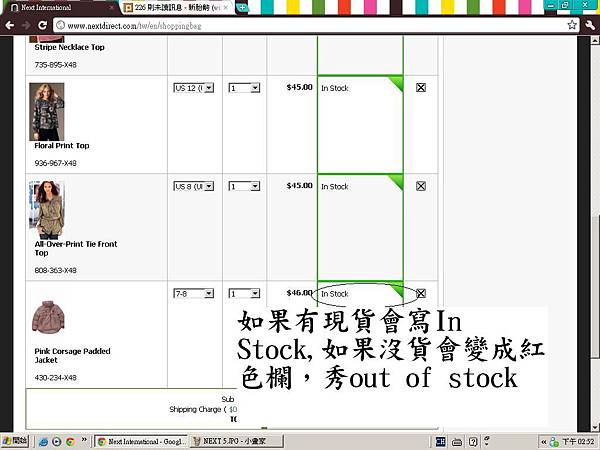
Task: Close the Next International browser tab
Action: (112, 7)
